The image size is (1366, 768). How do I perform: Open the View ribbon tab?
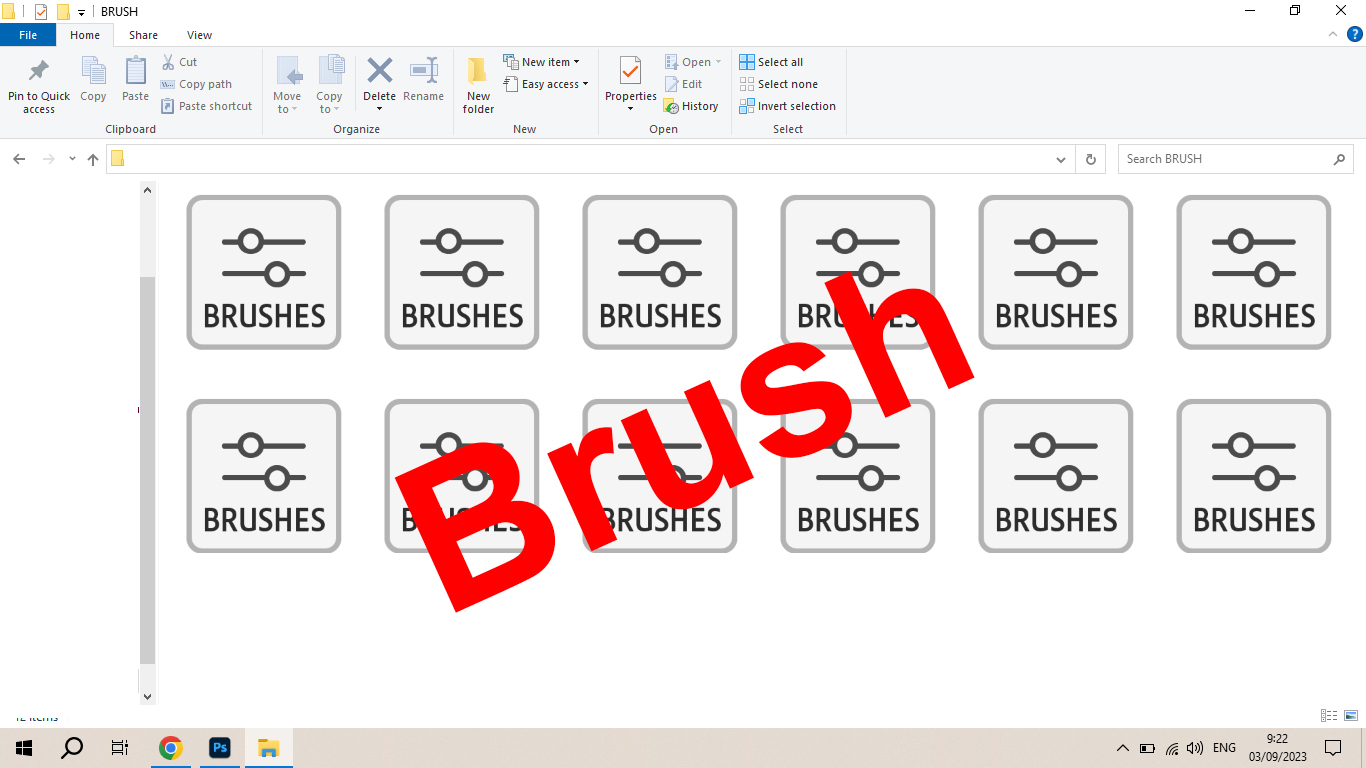click(x=199, y=35)
